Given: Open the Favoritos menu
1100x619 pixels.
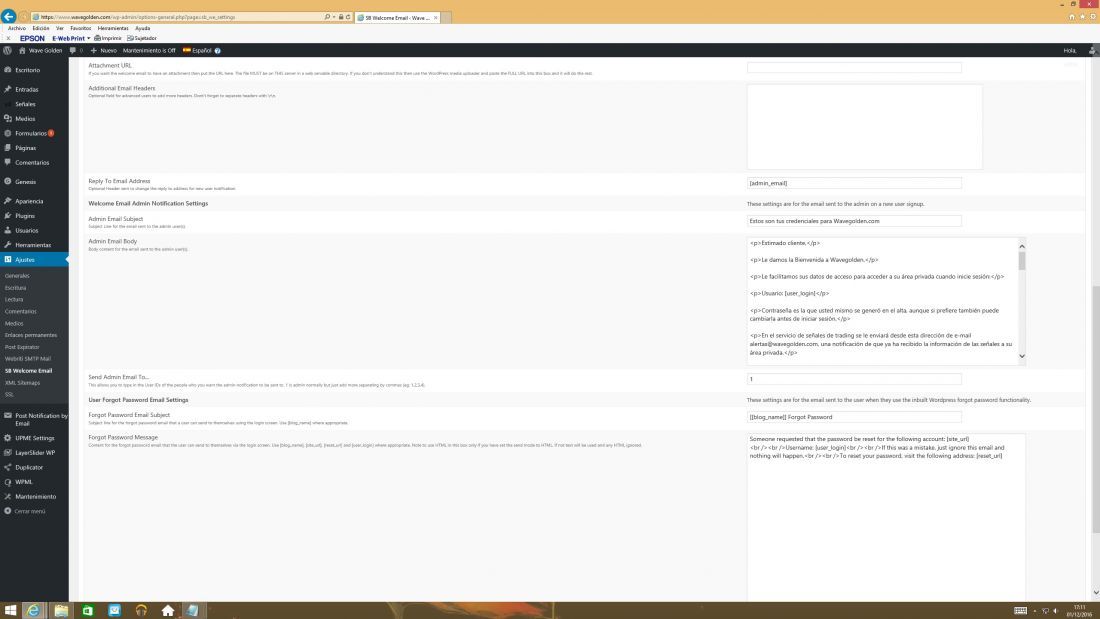Looking at the screenshot, I should pyautogui.click(x=81, y=29).
